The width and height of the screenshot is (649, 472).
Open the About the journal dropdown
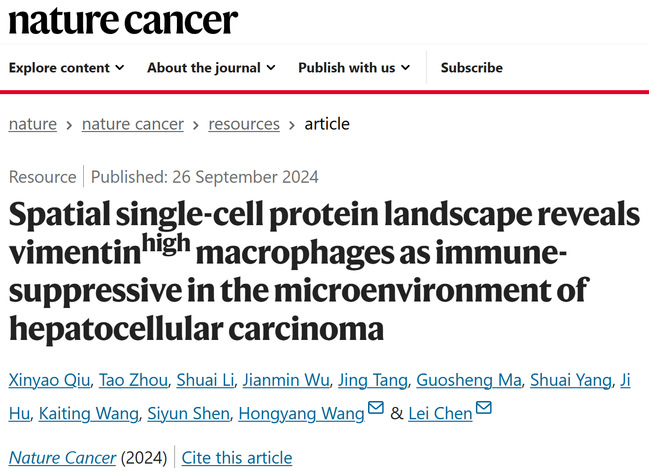coord(210,68)
